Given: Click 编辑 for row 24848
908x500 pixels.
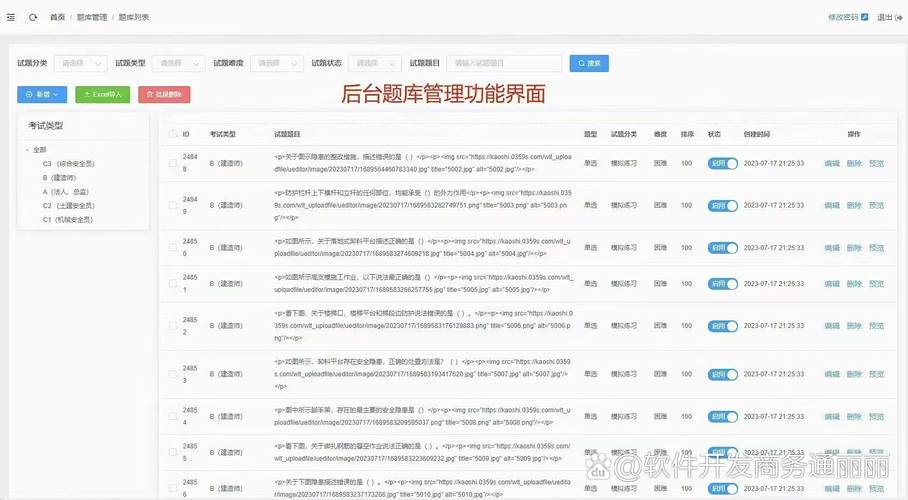Looking at the screenshot, I should pos(832,163).
